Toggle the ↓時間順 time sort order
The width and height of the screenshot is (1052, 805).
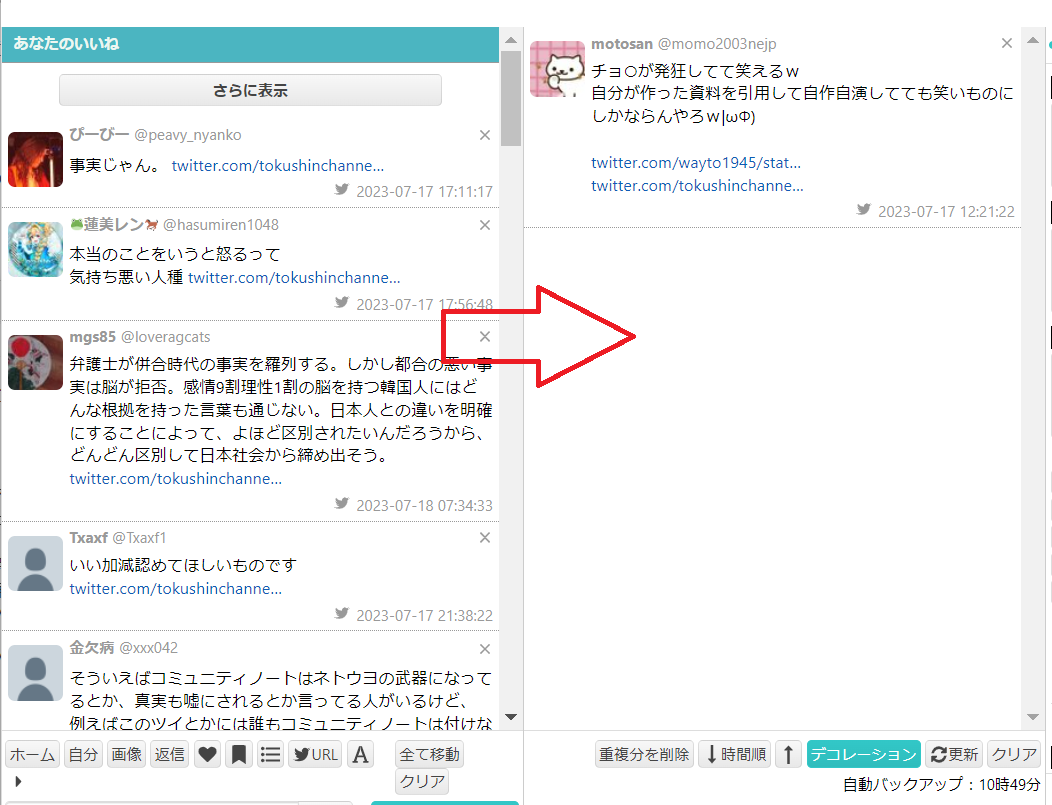pyautogui.click(x=734, y=754)
